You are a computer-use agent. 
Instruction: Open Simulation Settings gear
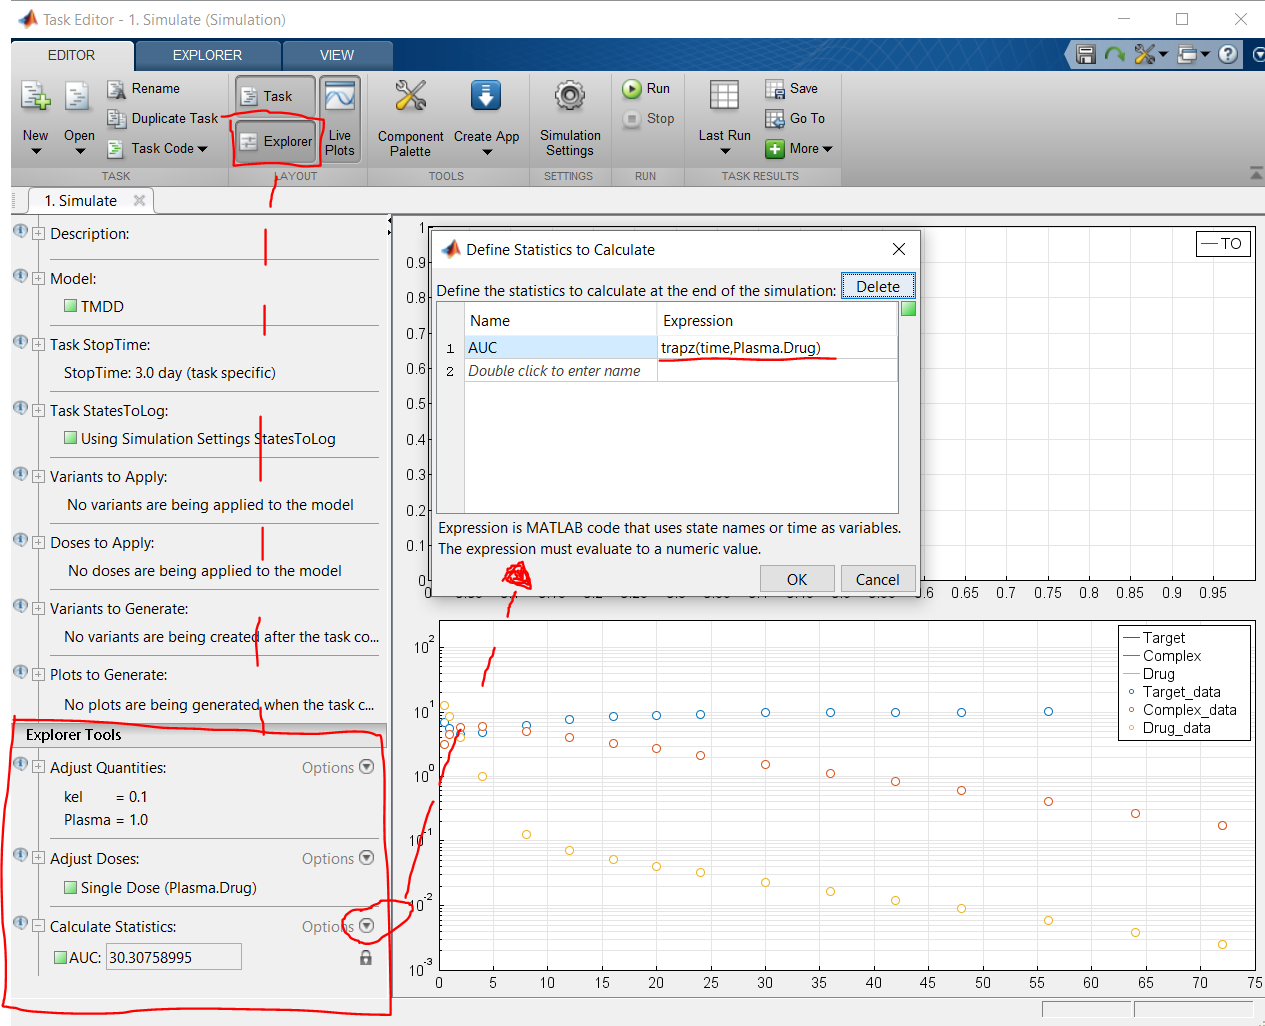click(x=569, y=97)
